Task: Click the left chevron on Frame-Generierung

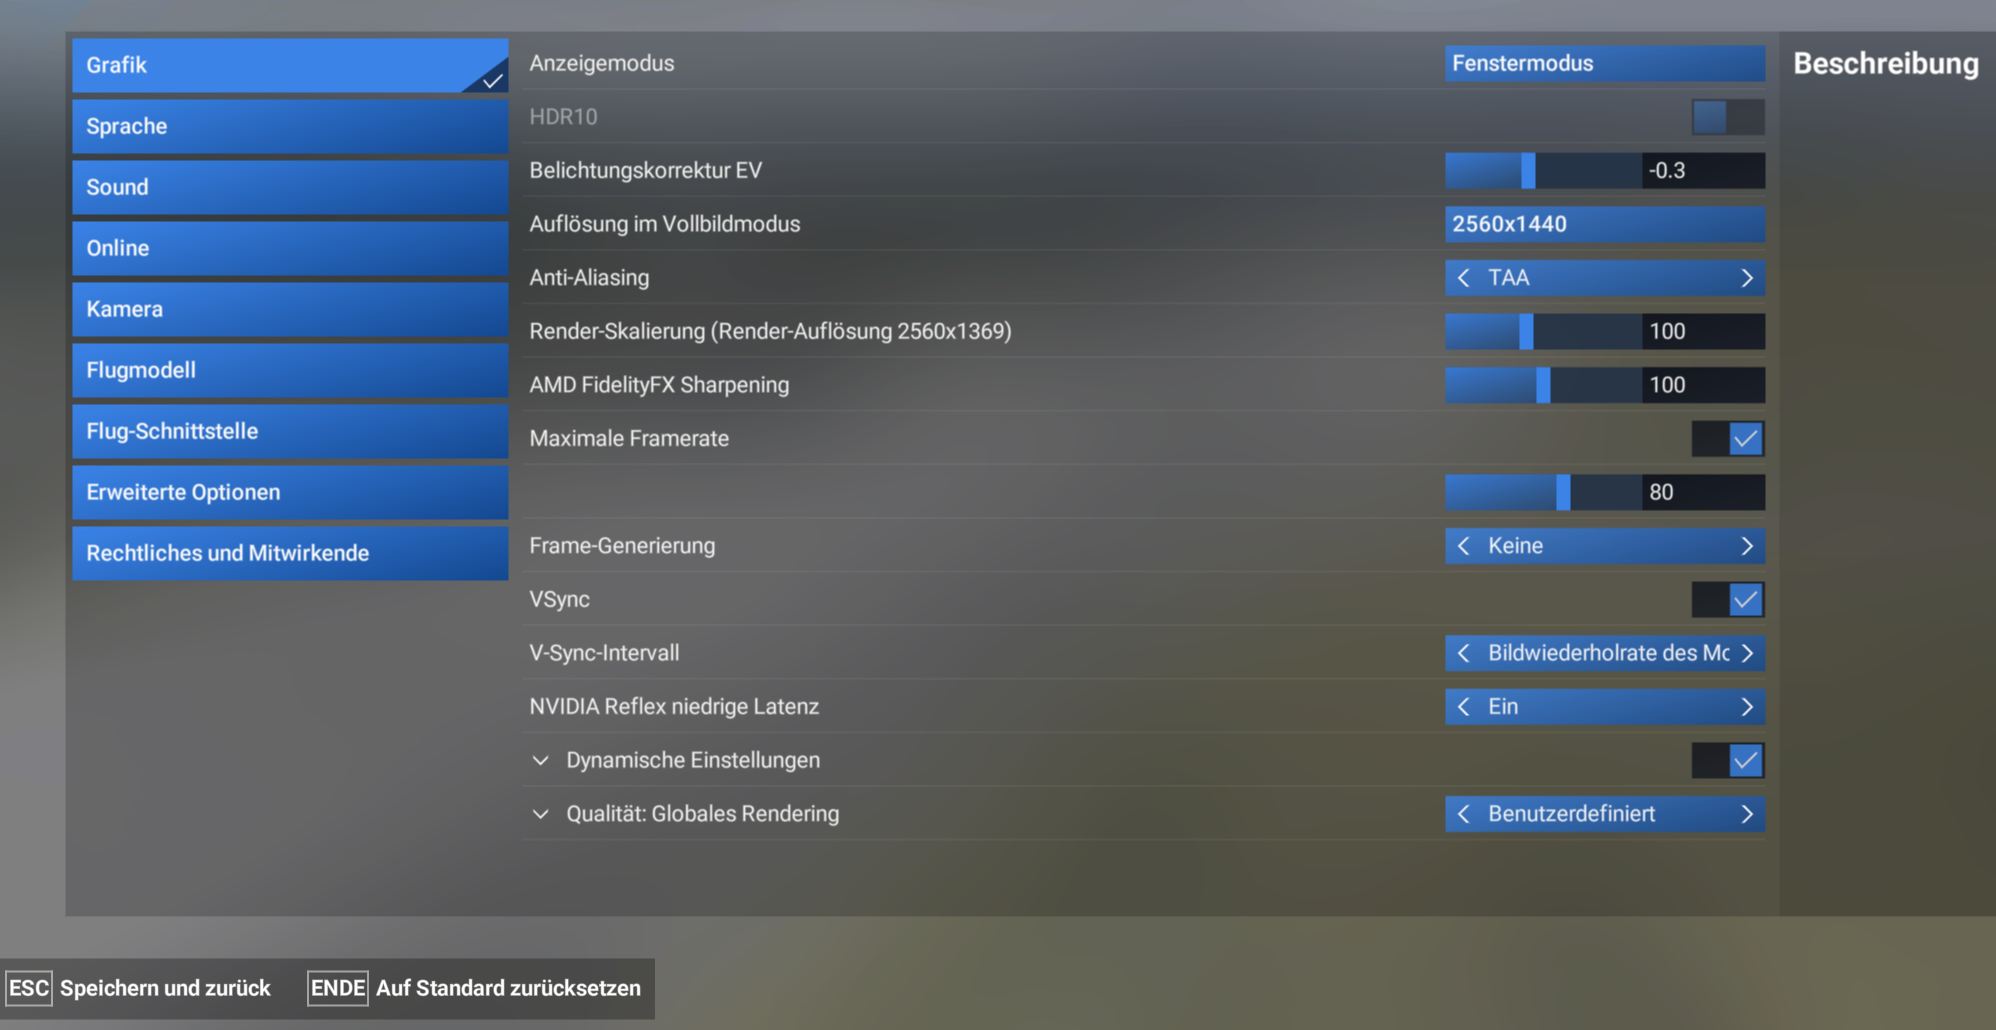Action: tap(1463, 546)
